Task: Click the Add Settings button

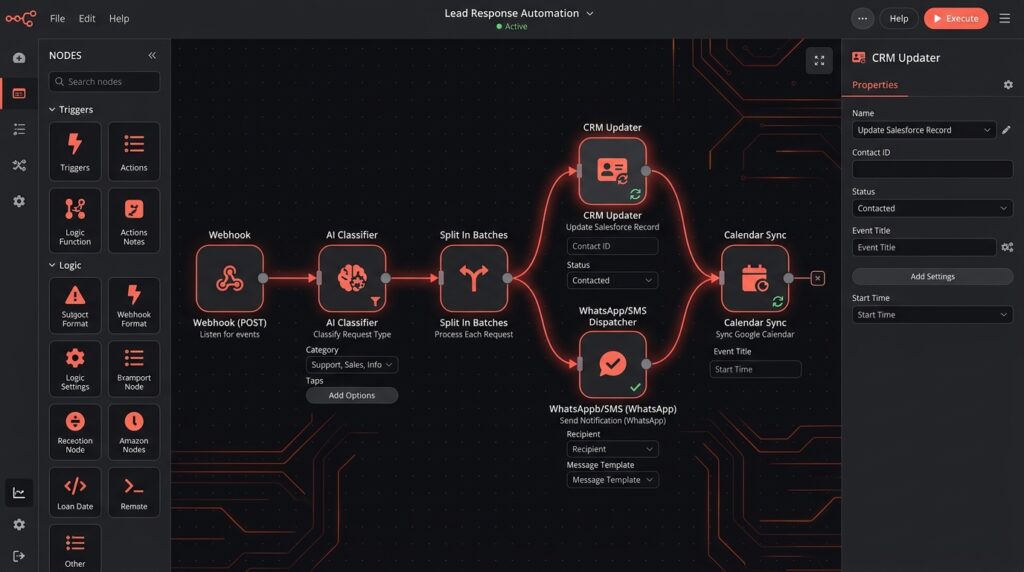Action: 933,276
